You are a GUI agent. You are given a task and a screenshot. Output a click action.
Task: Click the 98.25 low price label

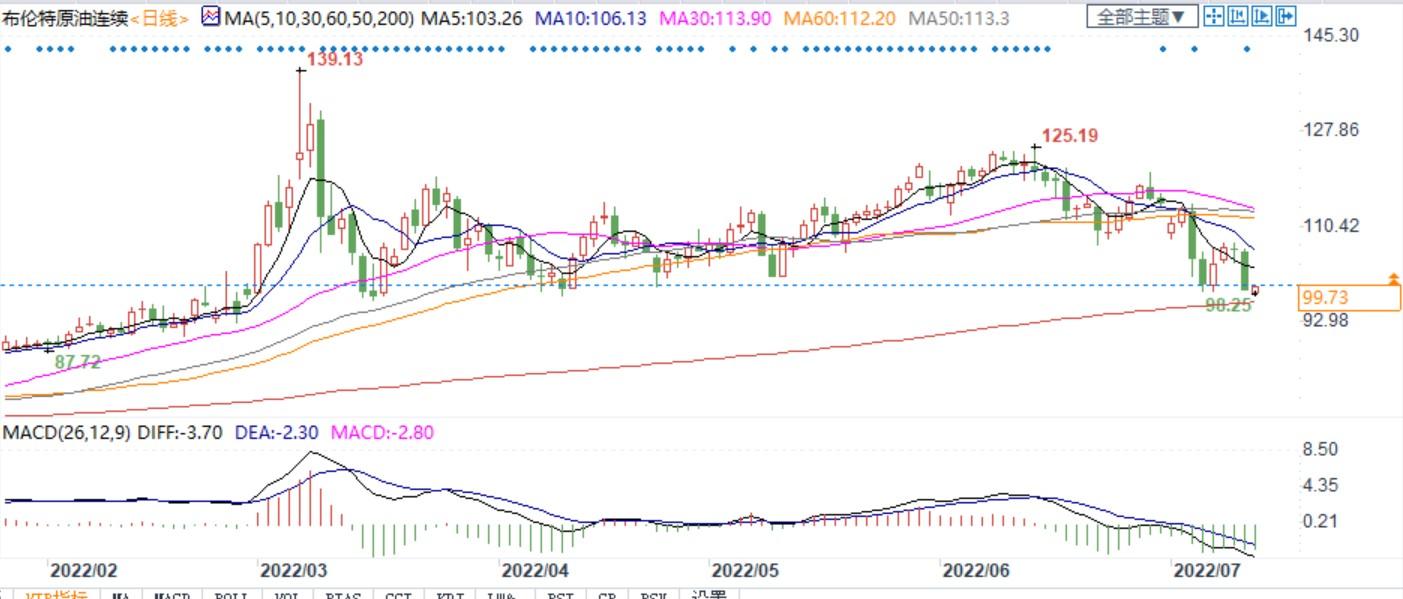(x=1228, y=306)
